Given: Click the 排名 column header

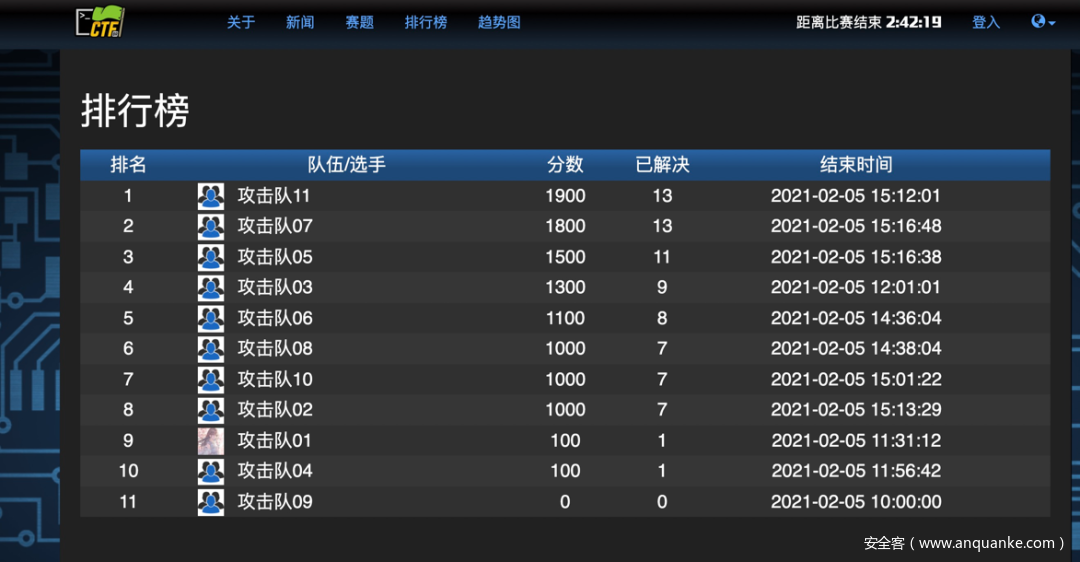Looking at the screenshot, I should click(128, 165).
